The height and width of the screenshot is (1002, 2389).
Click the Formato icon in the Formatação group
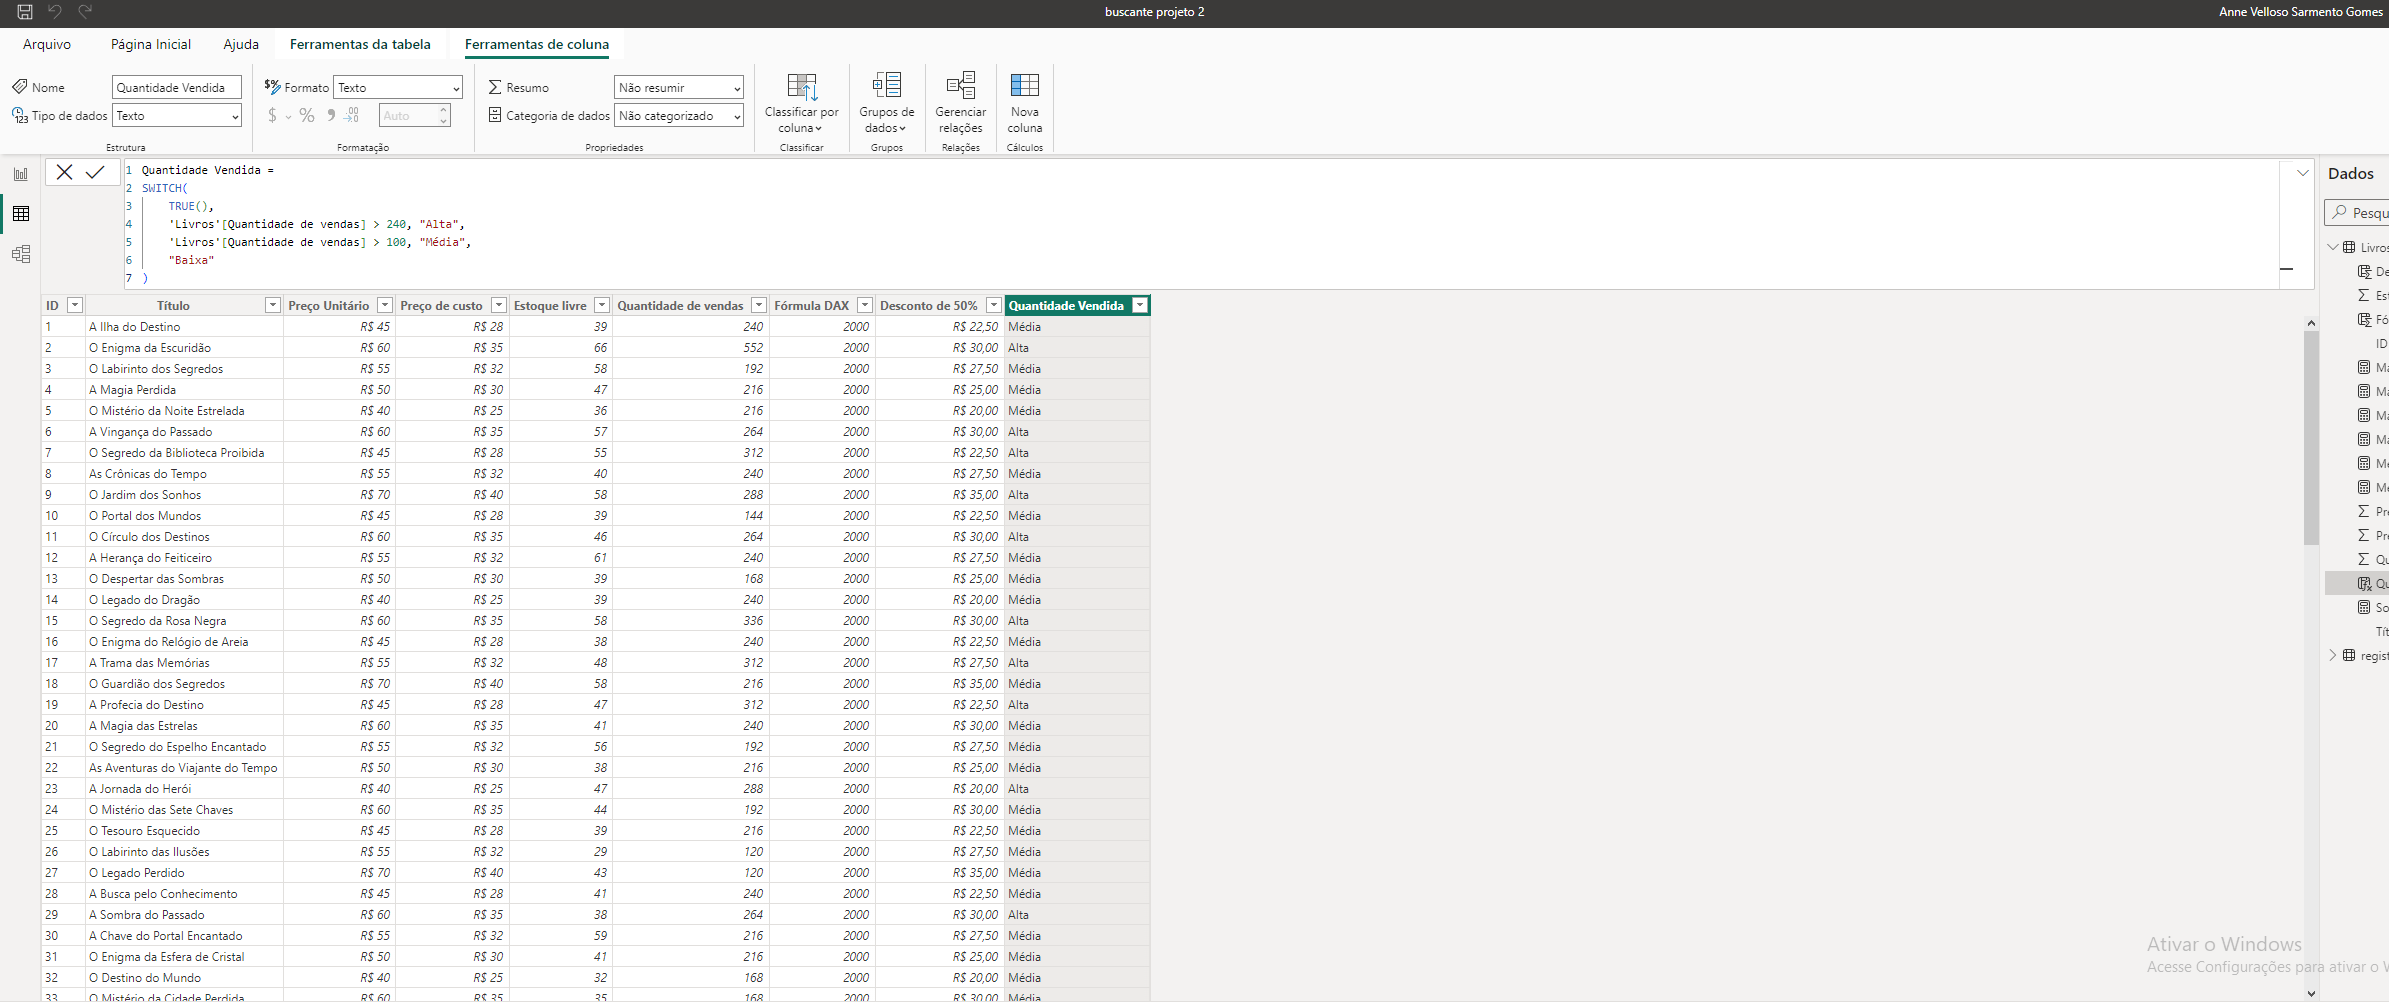click(x=272, y=87)
